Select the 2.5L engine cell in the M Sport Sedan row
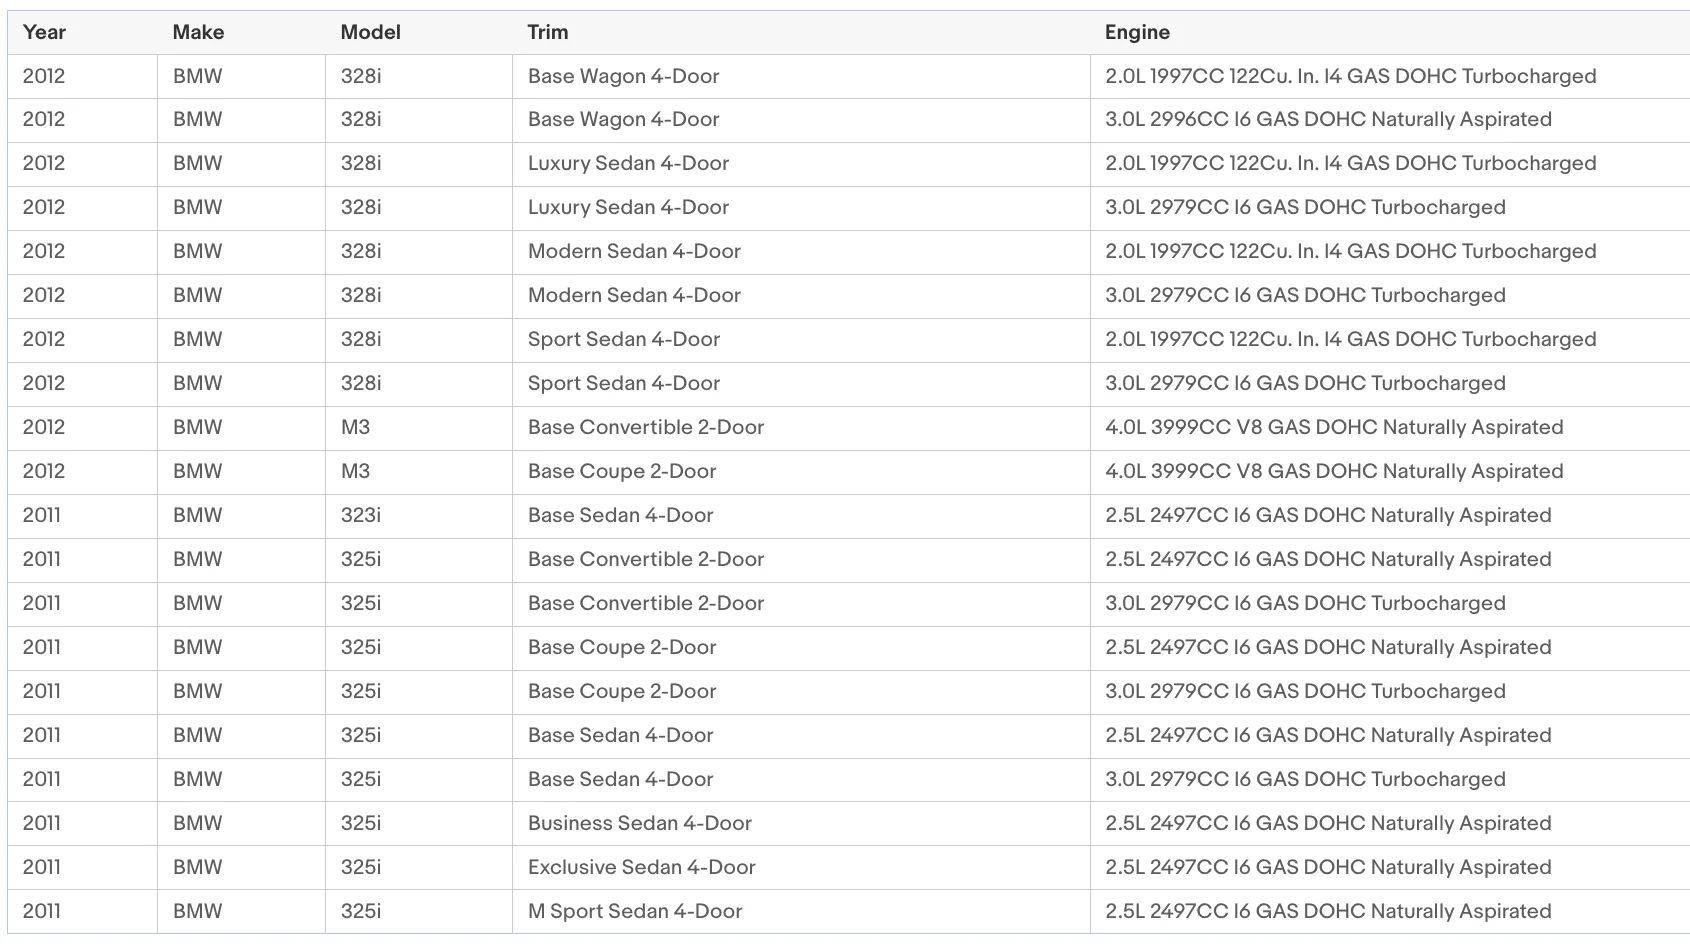 [1390, 912]
